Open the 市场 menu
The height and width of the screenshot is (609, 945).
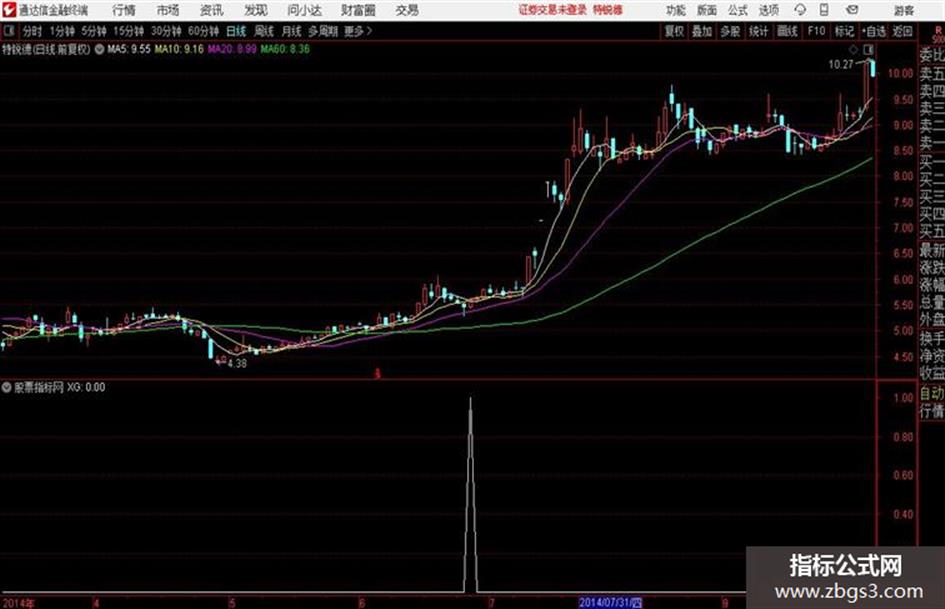(168, 10)
